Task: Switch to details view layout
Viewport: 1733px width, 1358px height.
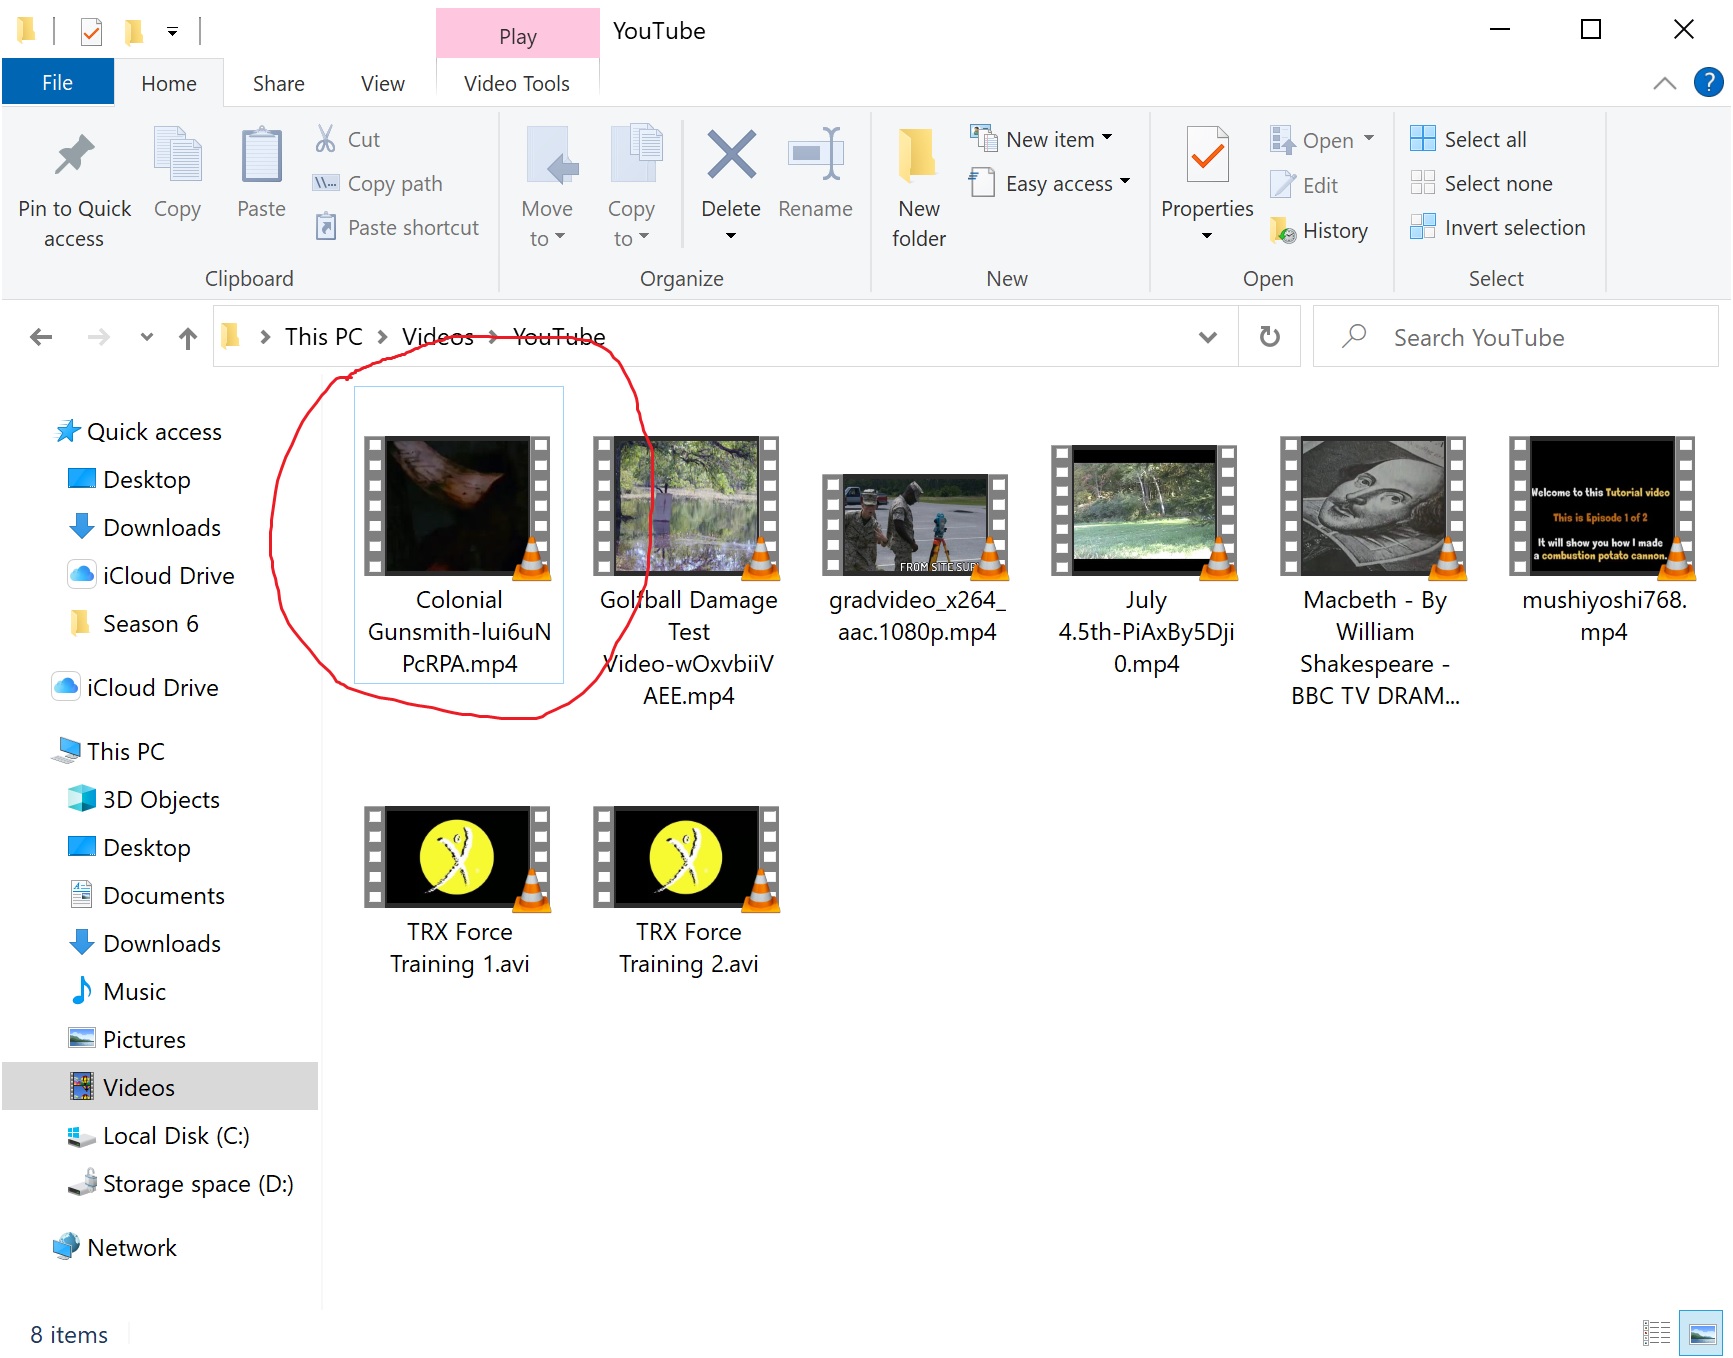Action: click(x=1656, y=1333)
